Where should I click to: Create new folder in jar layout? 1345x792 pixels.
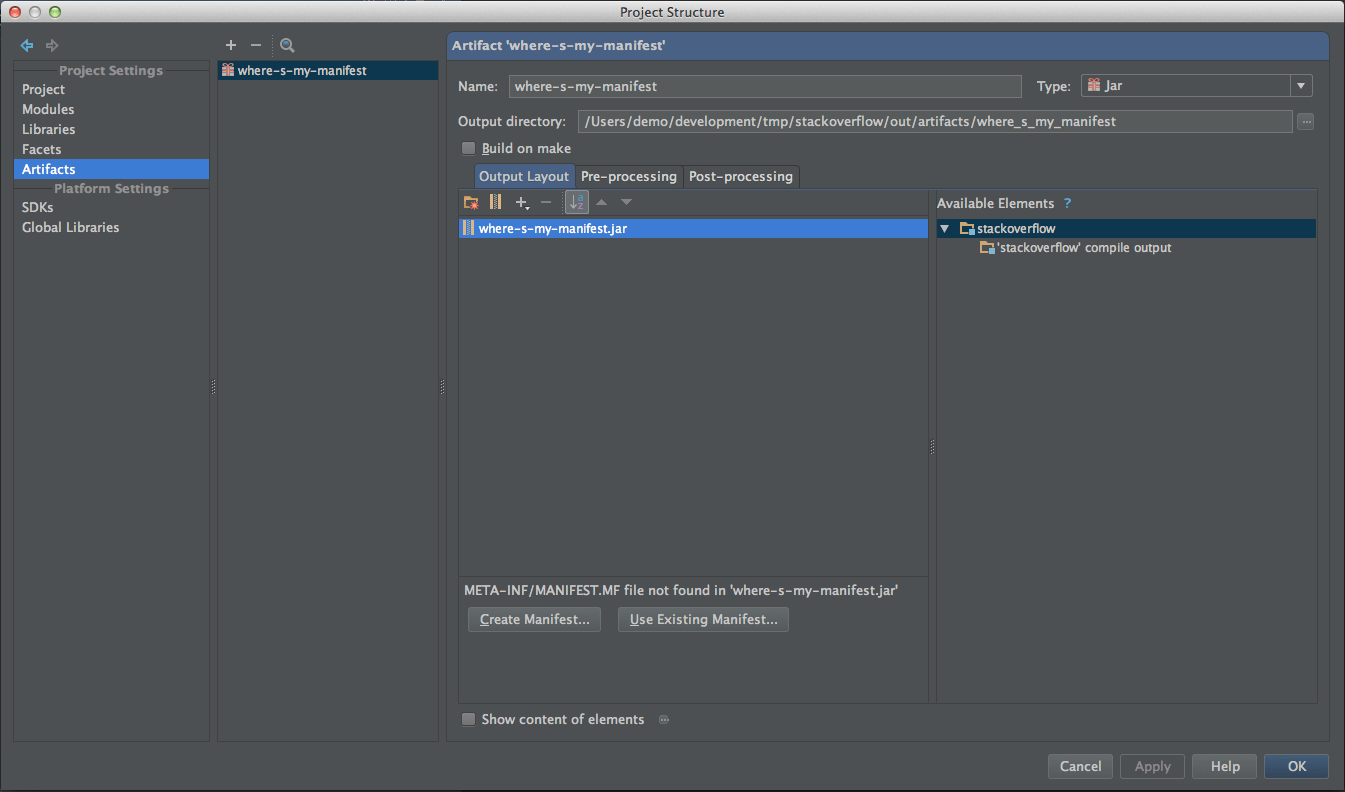(x=470, y=201)
